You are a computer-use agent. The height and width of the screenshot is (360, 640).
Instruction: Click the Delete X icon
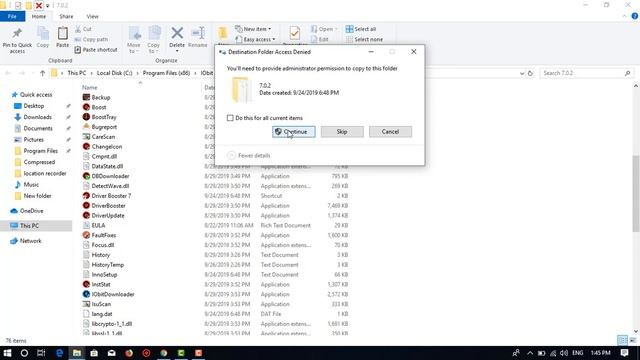click(177, 33)
